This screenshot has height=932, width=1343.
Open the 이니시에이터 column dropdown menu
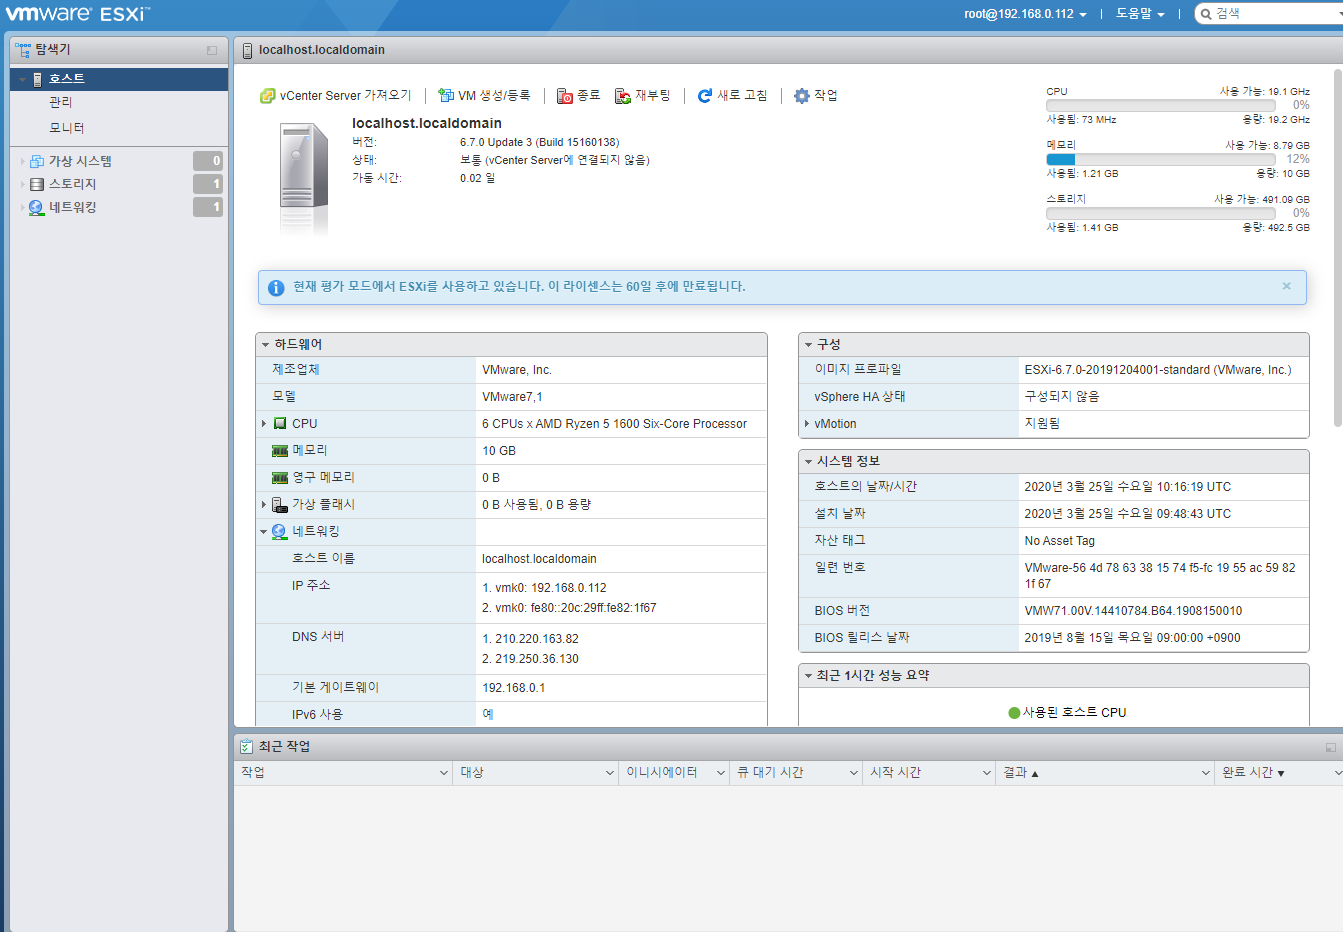coord(721,773)
